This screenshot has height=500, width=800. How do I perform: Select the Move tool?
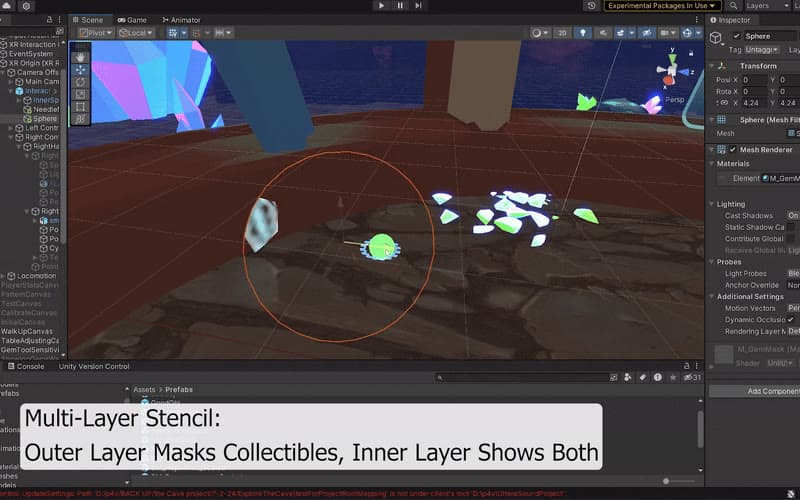pyautogui.click(x=80, y=70)
